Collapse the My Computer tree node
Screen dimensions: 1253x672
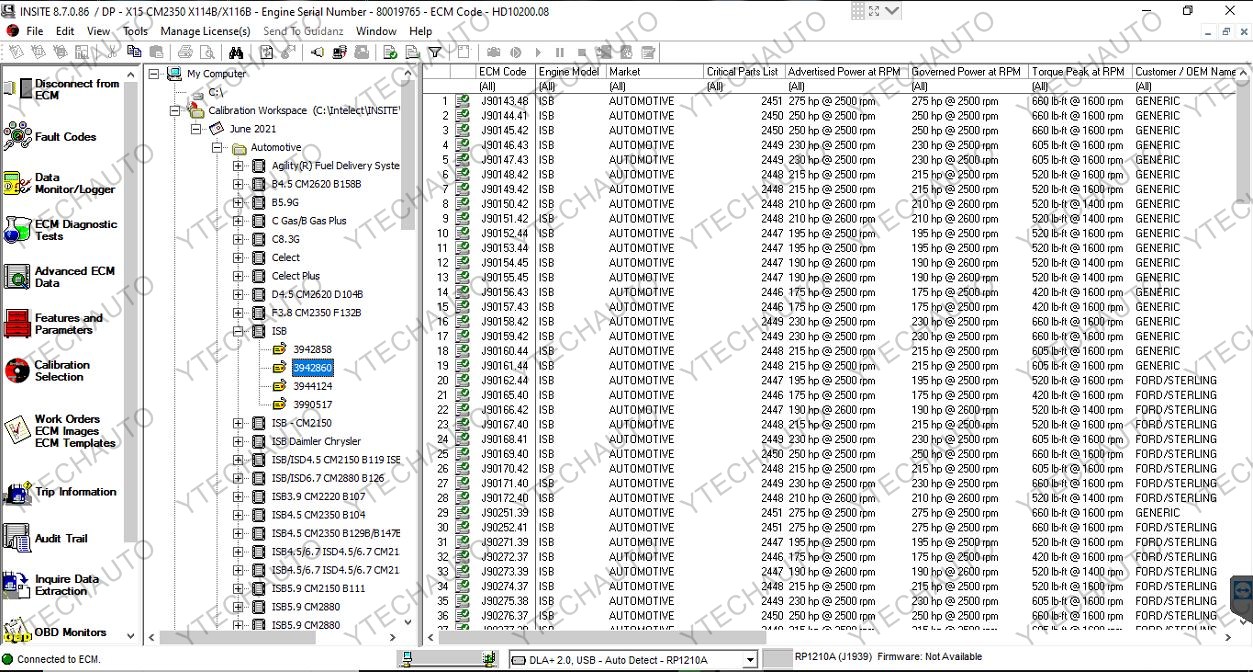(x=154, y=74)
